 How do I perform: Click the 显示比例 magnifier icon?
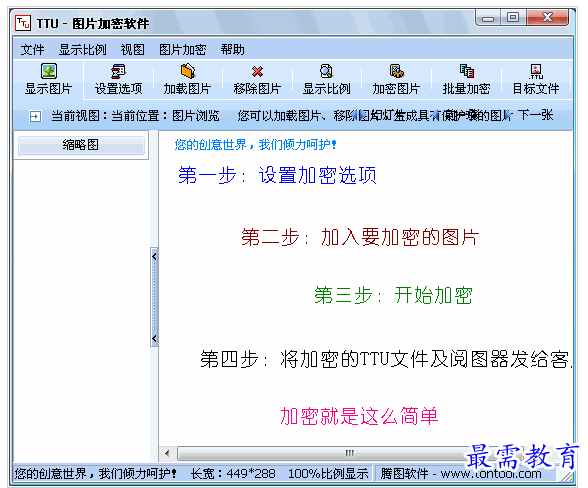(327, 71)
